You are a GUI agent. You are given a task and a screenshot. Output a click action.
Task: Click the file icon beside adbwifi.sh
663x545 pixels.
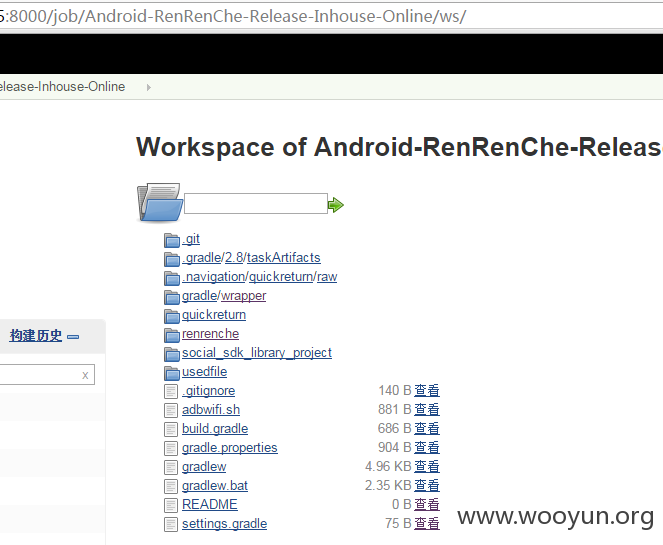(x=171, y=411)
